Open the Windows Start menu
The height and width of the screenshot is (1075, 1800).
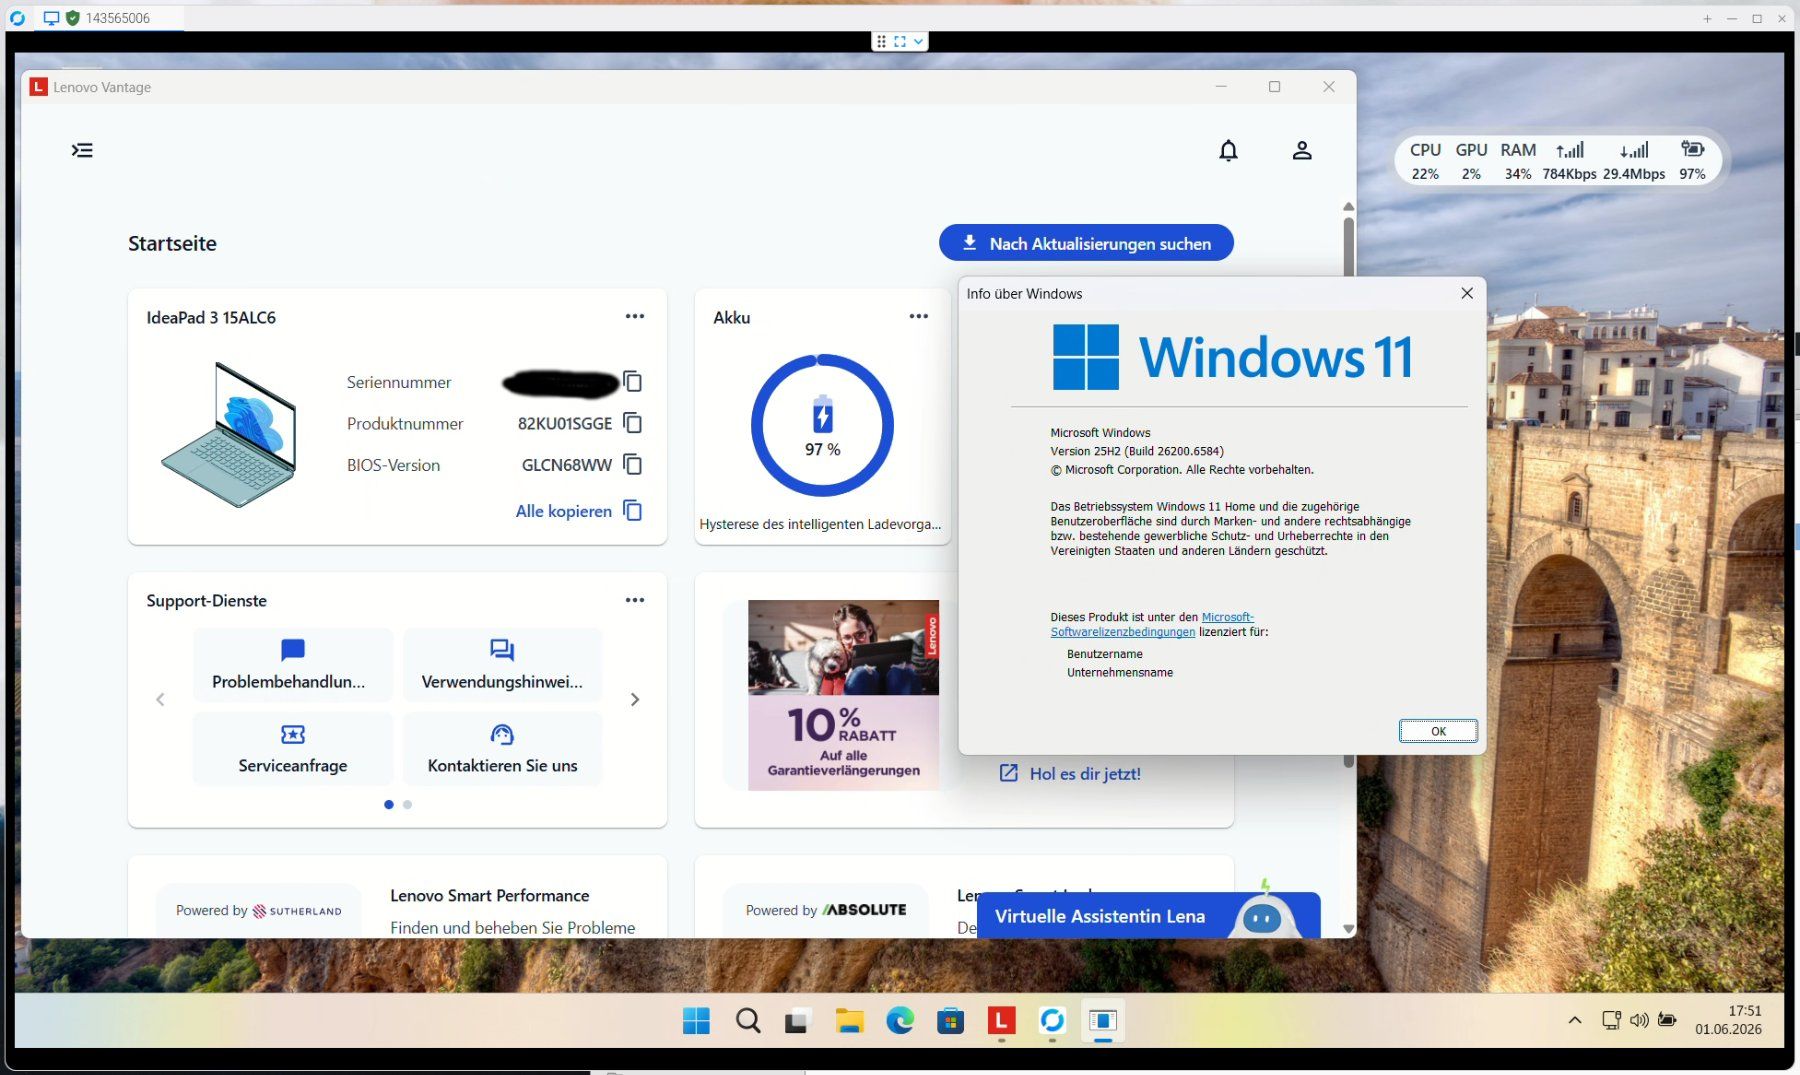pyautogui.click(x=696, y=1021)
